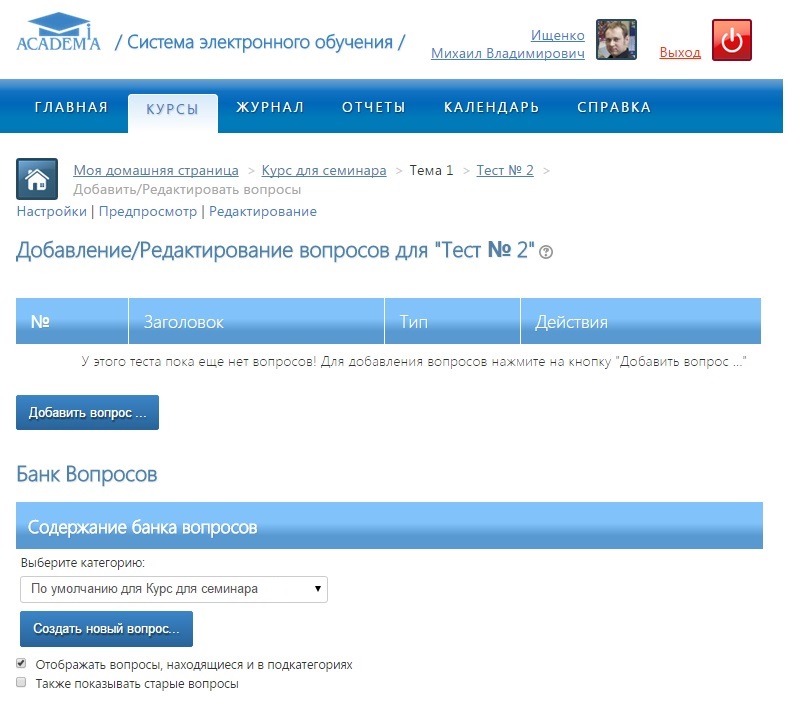
Task: Click the Заголовок column header
Action: click(x=256, y=321)
